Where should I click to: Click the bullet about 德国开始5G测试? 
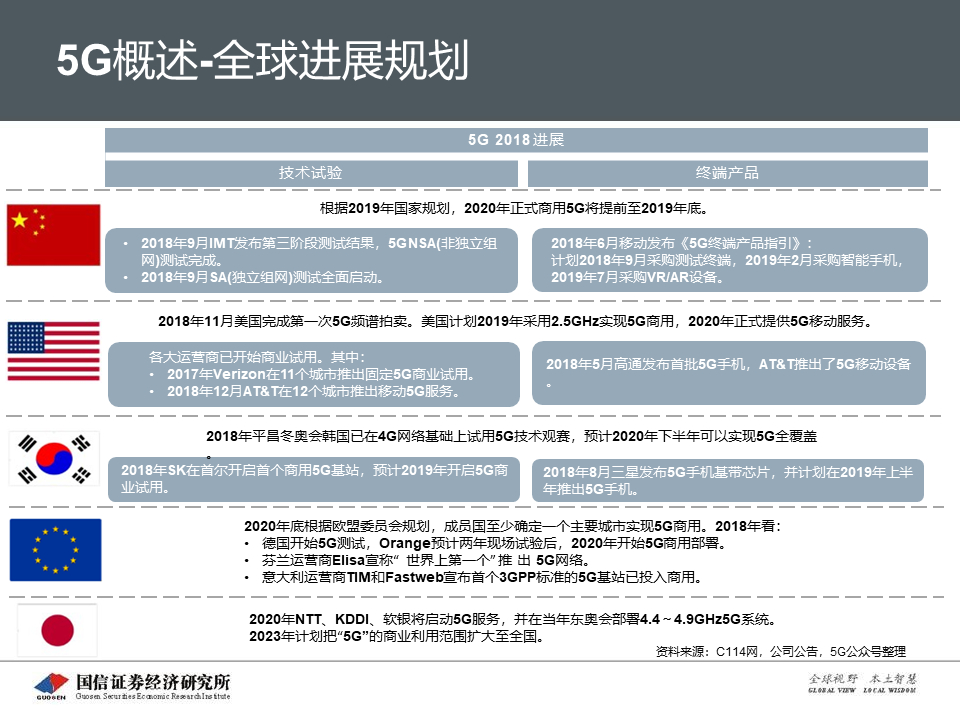(493, 543)
